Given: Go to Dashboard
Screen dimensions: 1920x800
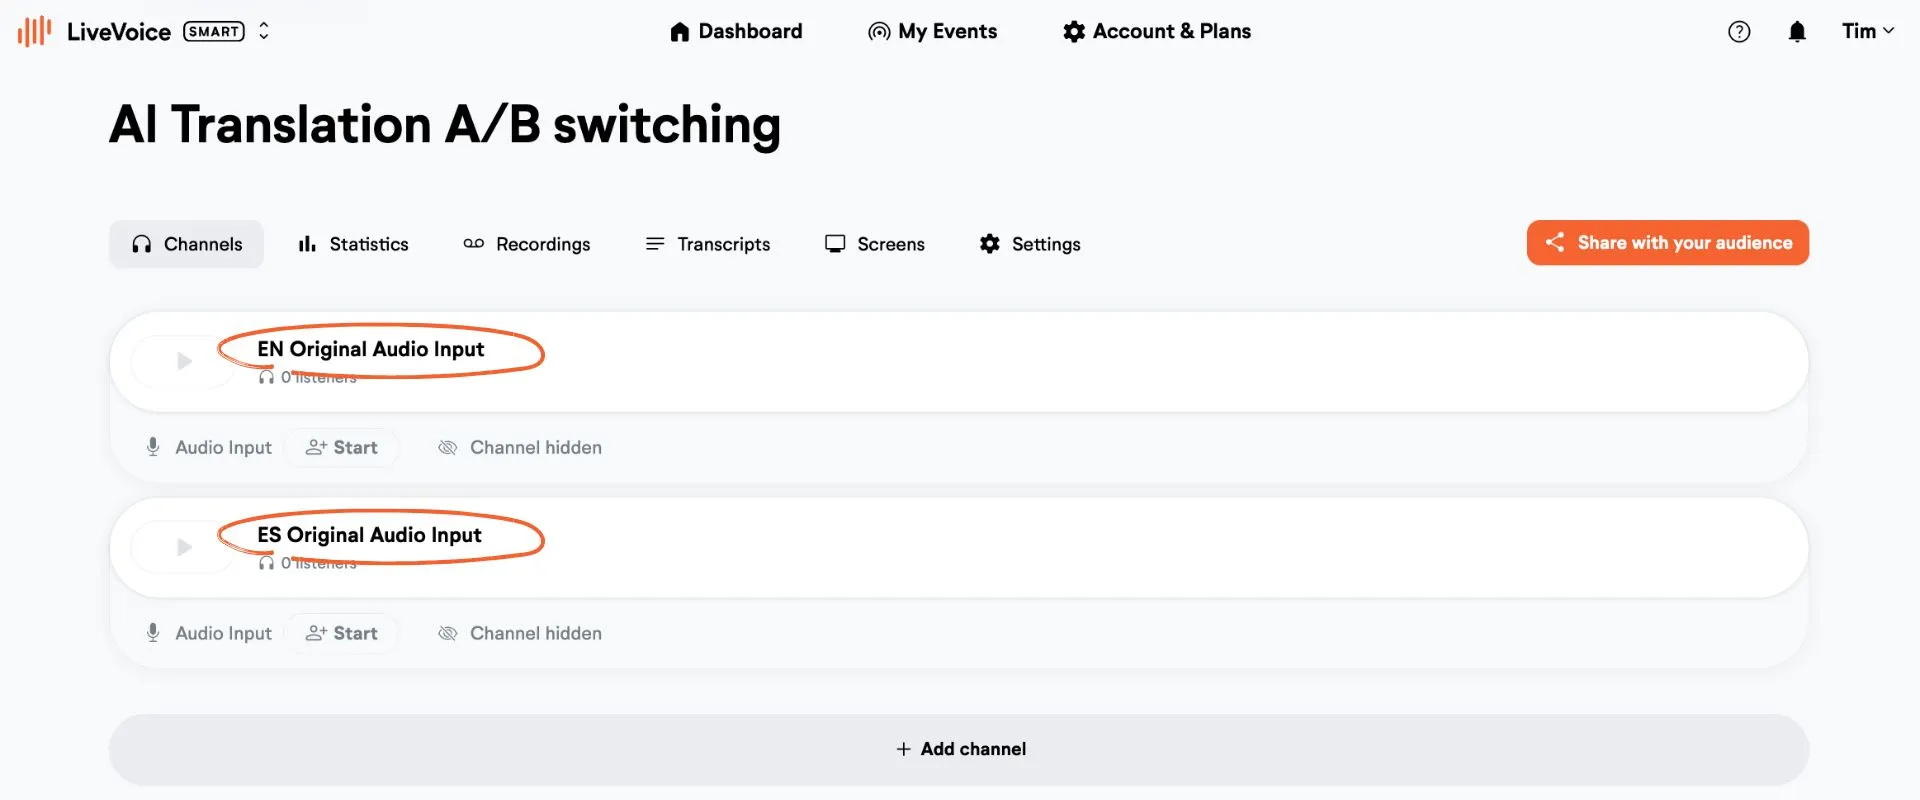Looking at the screenshot, I should (736, 31).
